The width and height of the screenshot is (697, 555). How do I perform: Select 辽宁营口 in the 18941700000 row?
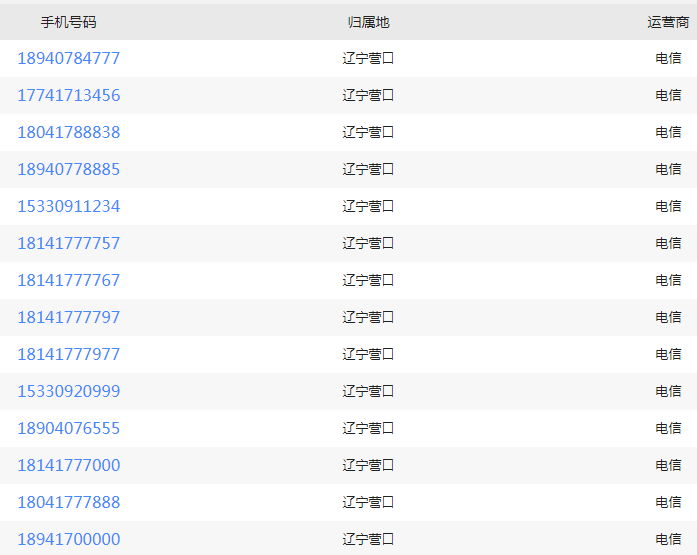pos(368,539)
